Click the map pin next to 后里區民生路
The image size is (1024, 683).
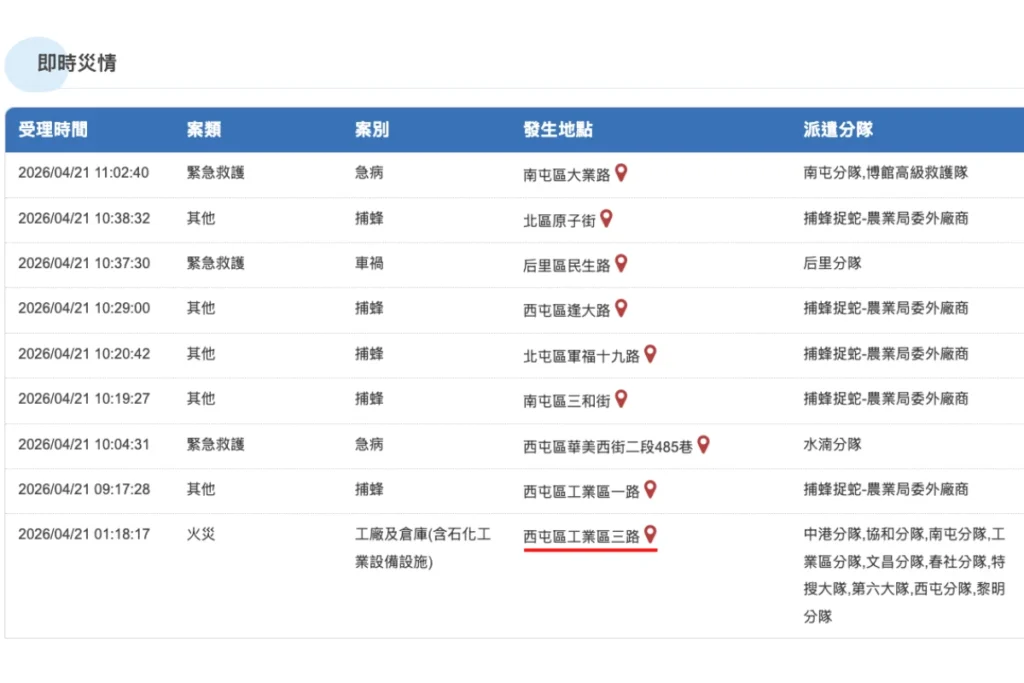point(623,263)
